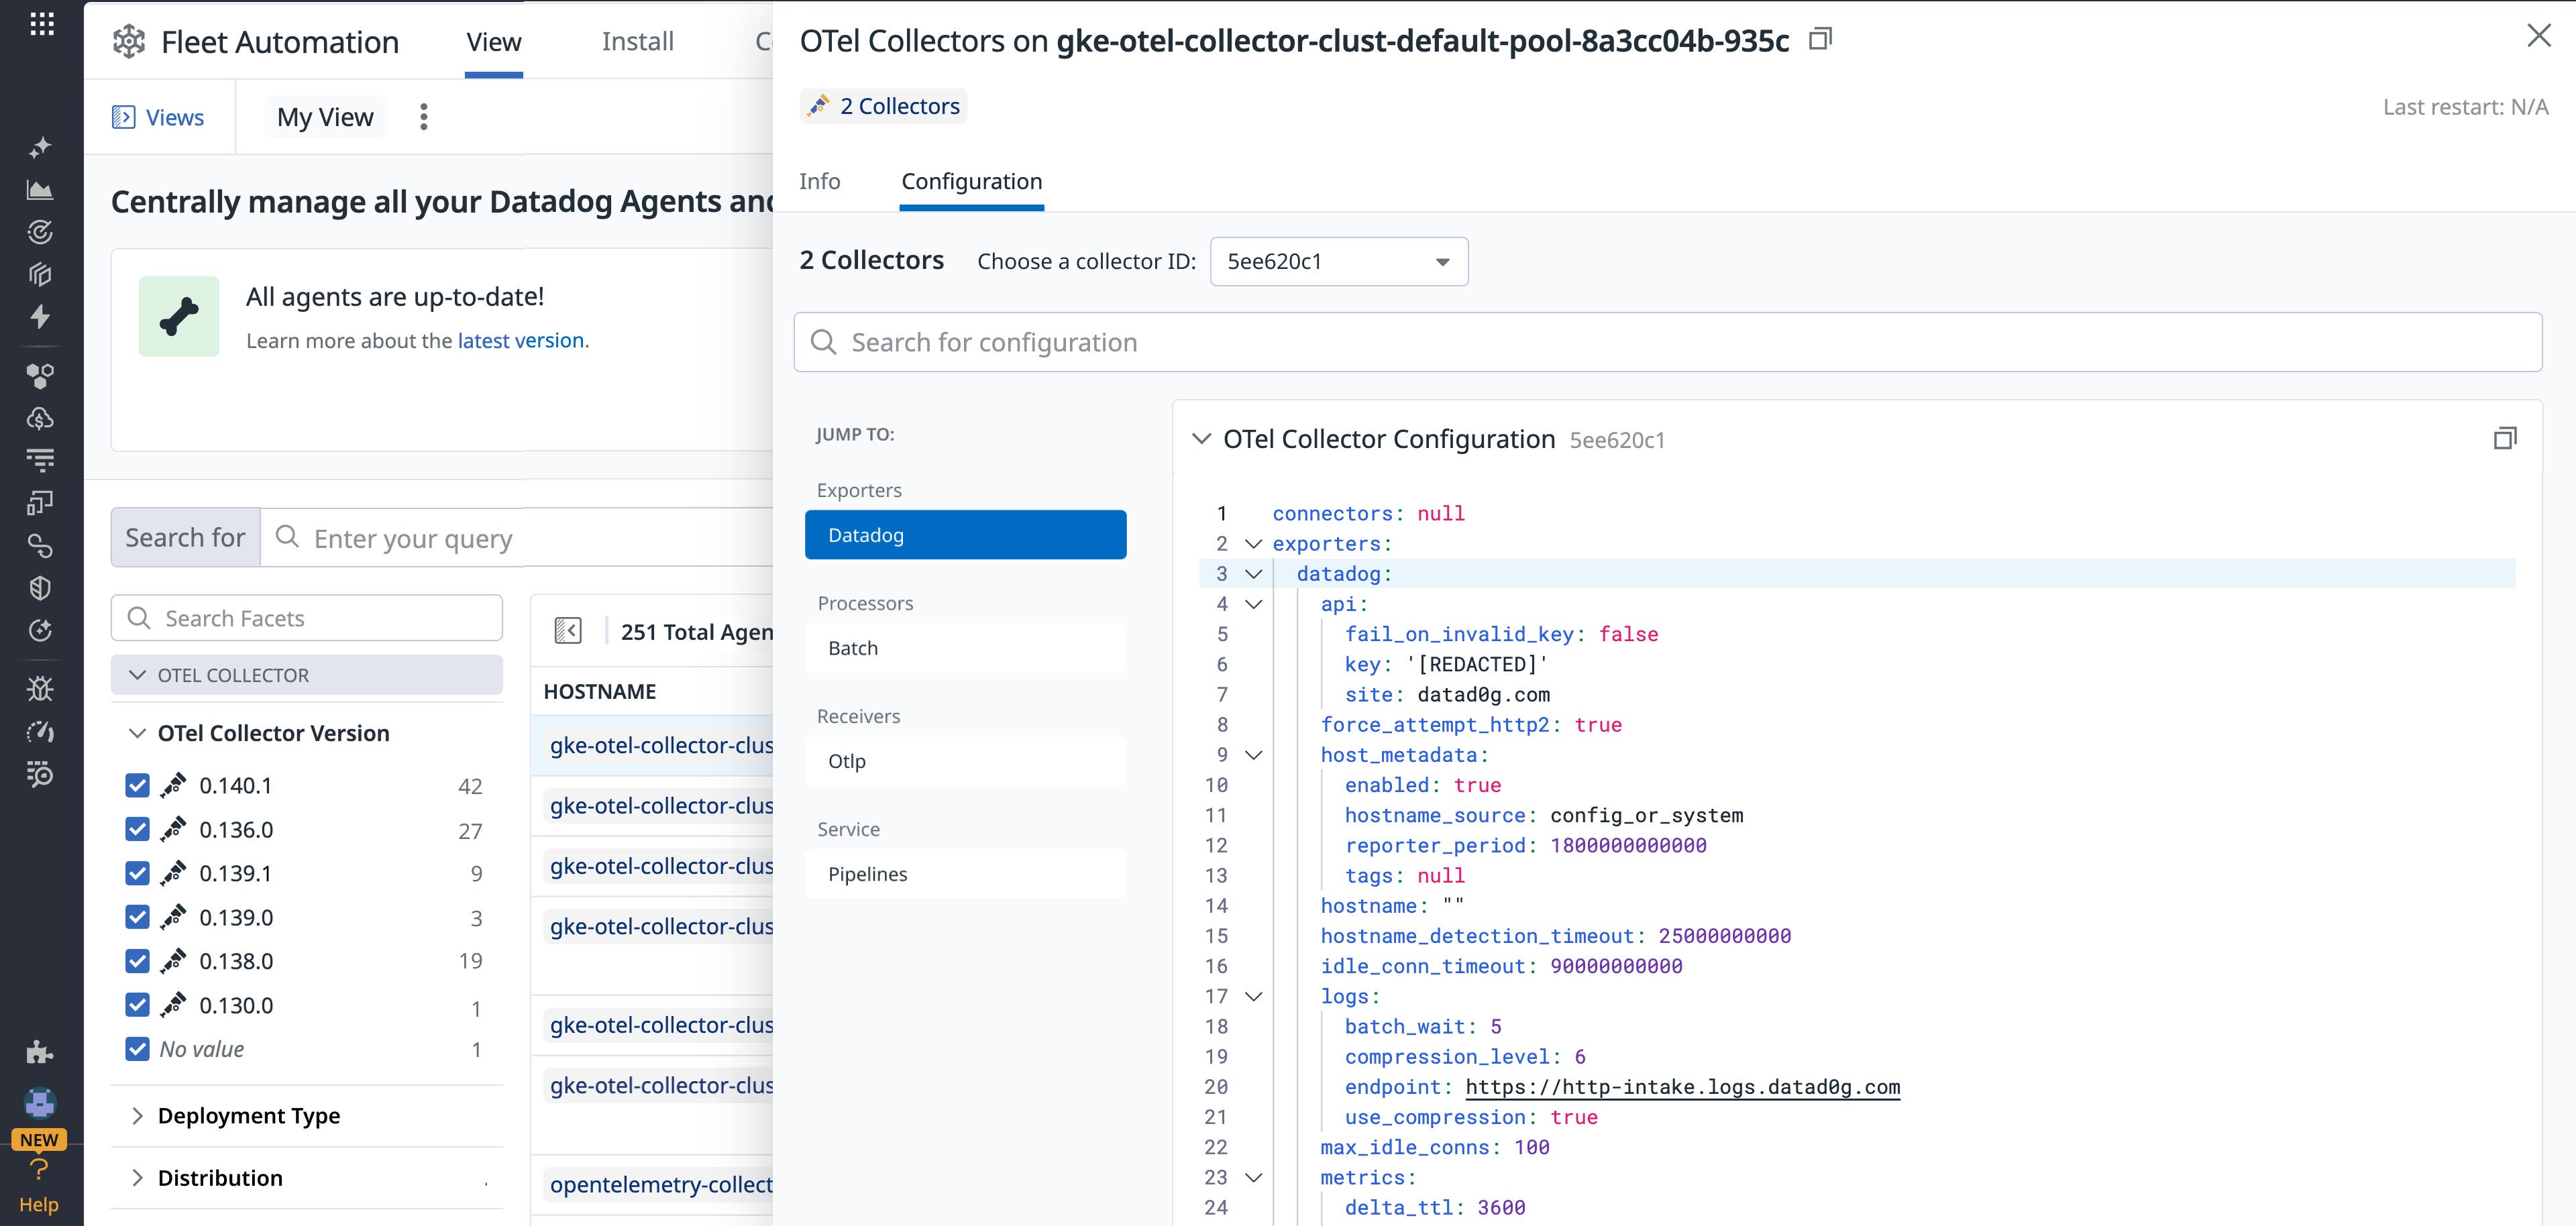Select the security shield icon

41,587
